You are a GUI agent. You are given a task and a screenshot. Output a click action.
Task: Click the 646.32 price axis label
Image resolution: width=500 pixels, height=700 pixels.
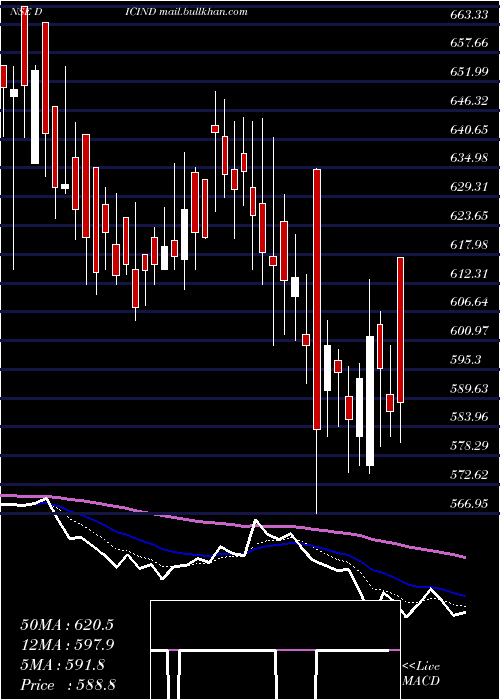pyautogui.click(x=469, y=101)
